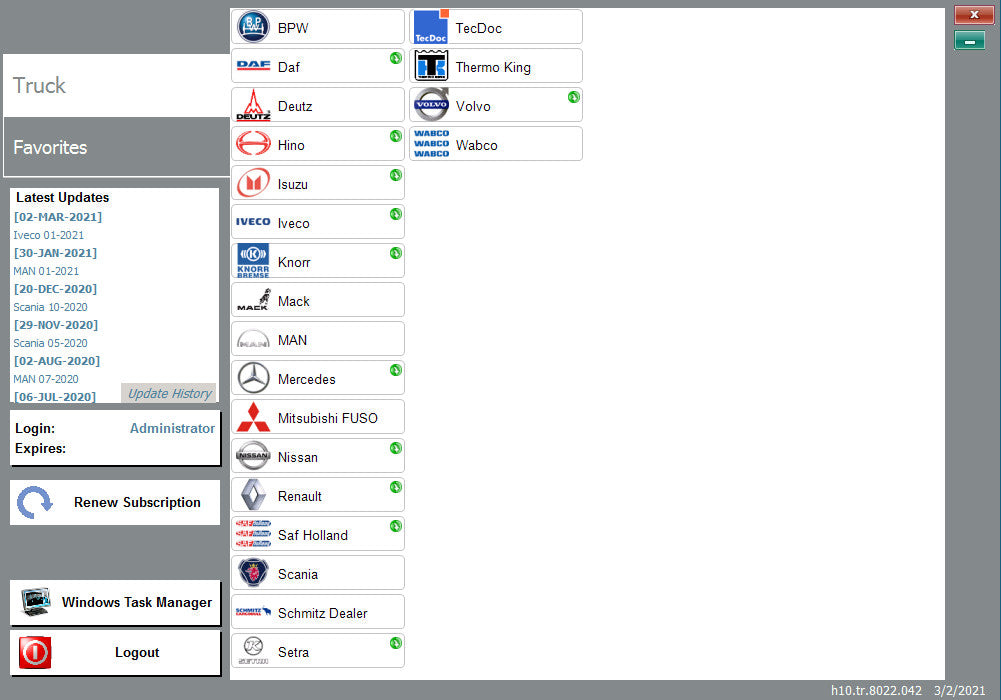Click the Logout button label

(x=137, y=652)
